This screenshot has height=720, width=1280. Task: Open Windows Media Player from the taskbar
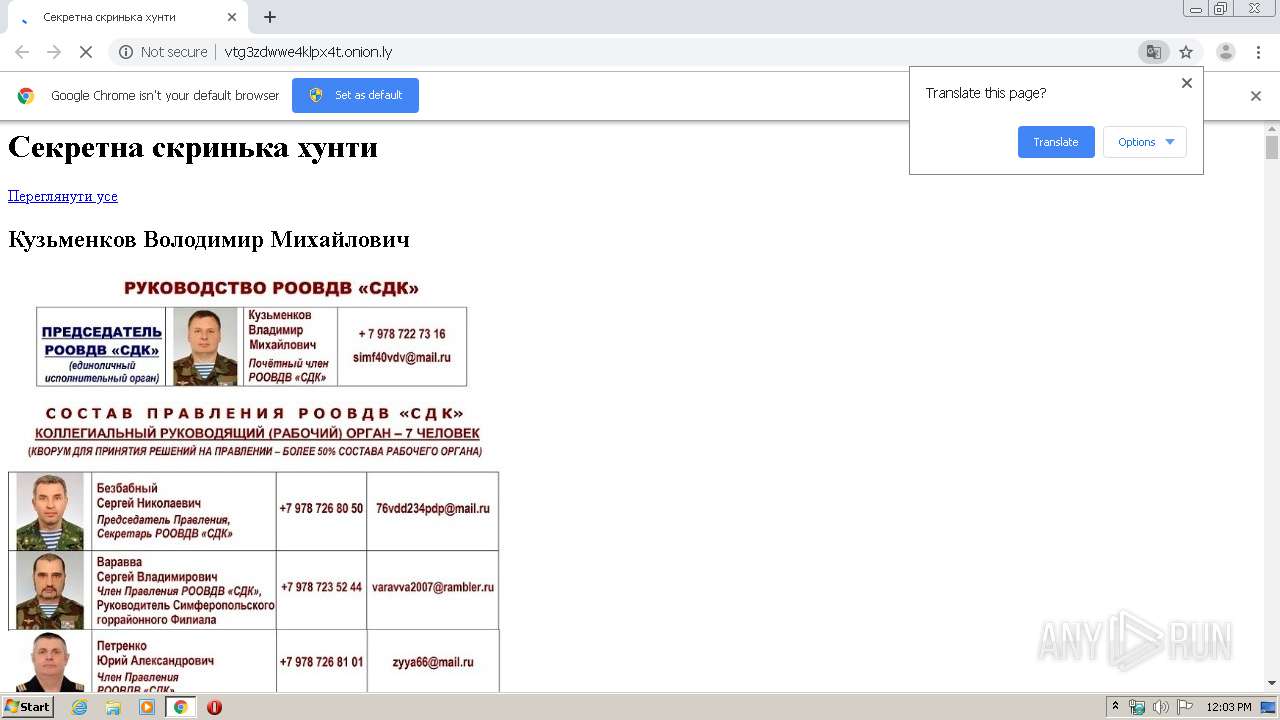tap(147, 707)
